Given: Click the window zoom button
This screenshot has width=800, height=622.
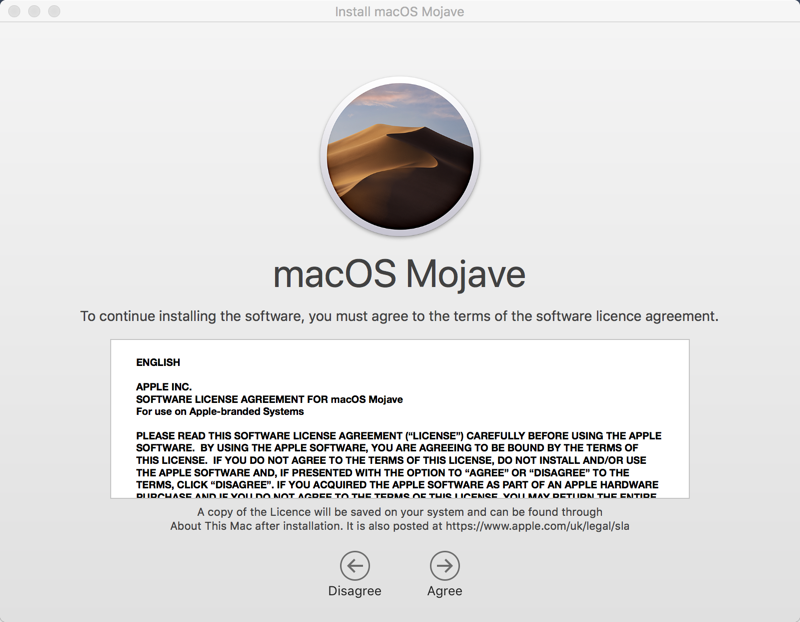Looking at the screenshot, I should point(54,11).
